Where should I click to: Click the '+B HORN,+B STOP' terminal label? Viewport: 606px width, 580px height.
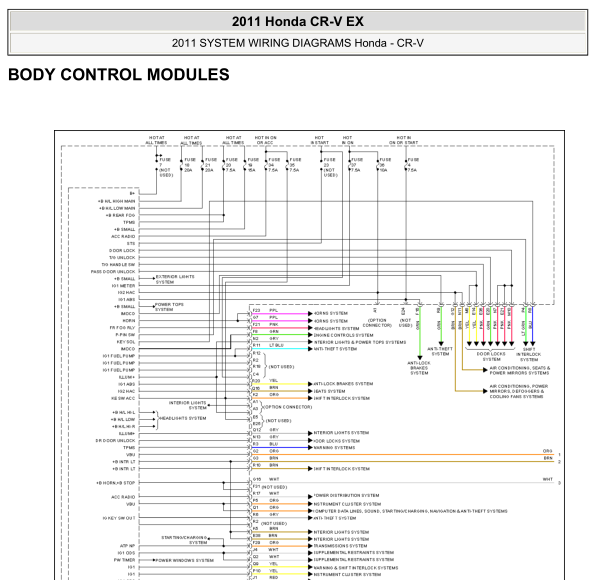116,483
